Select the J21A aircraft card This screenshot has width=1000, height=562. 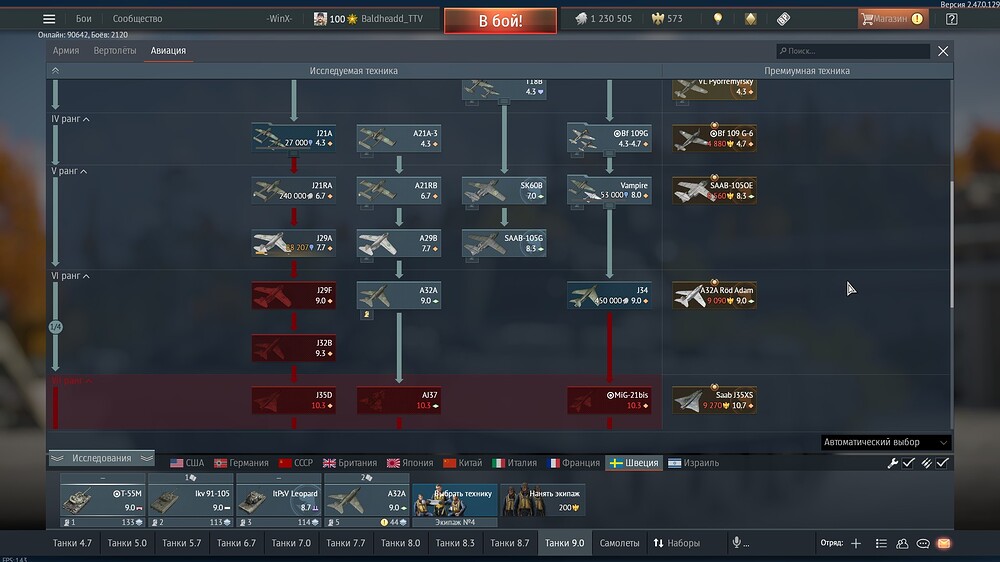[x=294, y=138]
